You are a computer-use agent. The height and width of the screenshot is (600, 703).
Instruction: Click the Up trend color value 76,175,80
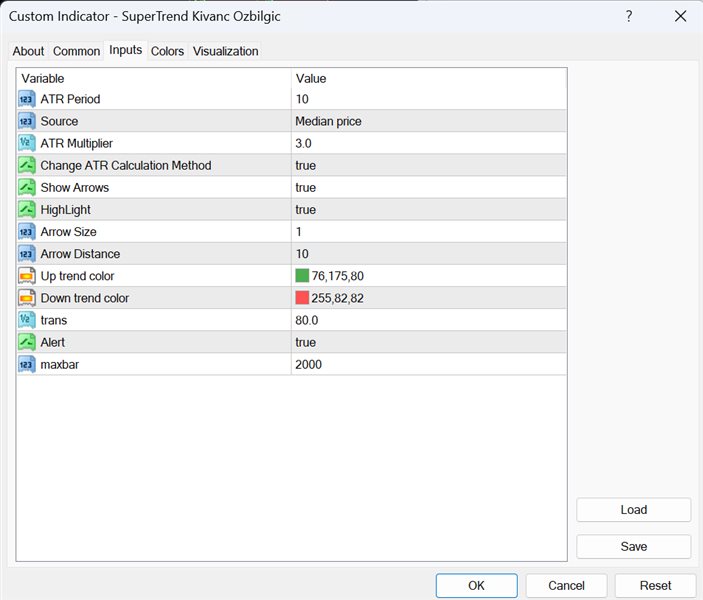(338, 276)
